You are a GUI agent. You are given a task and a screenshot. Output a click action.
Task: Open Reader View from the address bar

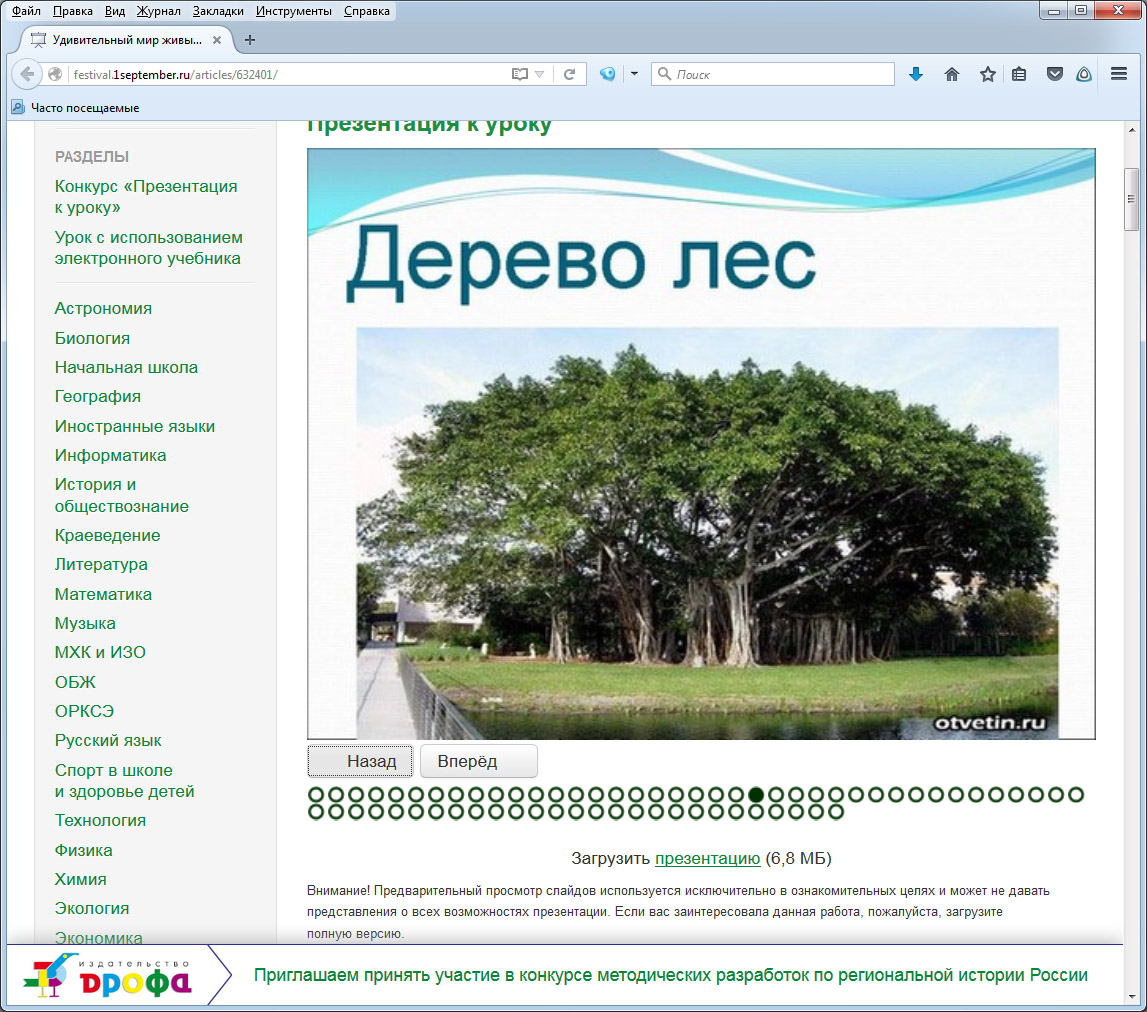click(x=518, y=75)
